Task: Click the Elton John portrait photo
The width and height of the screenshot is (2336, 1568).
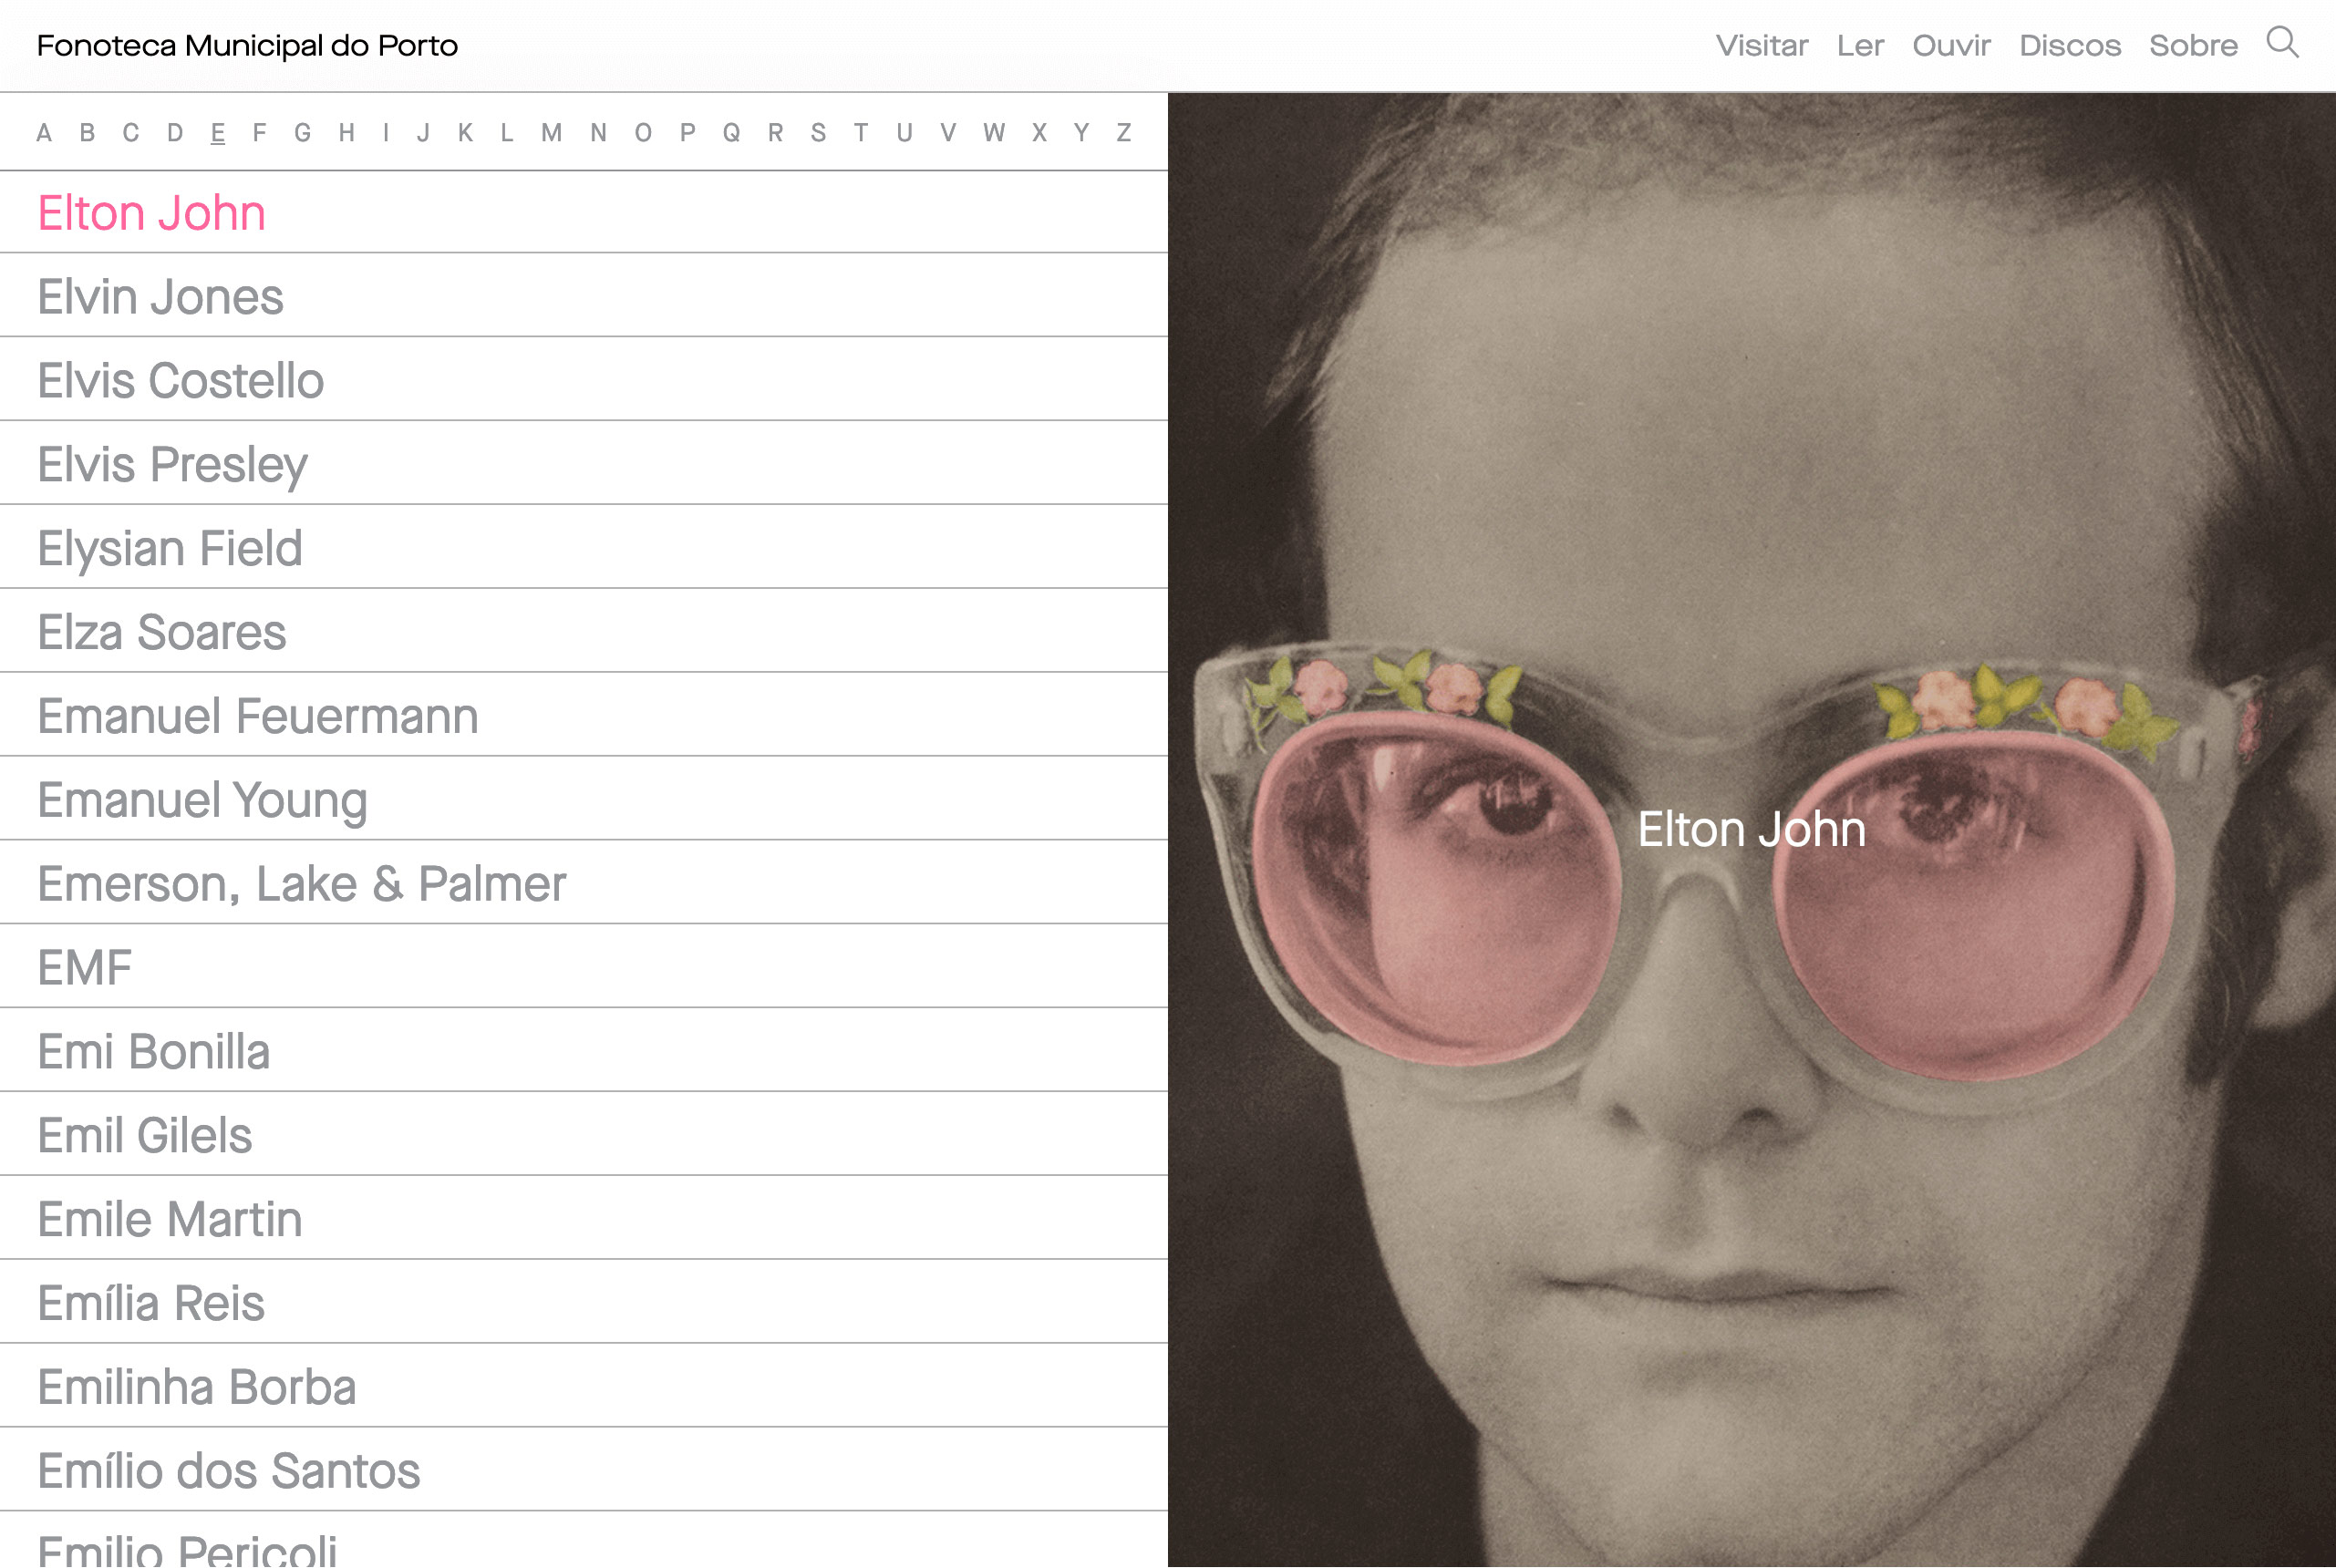Action: click(x=1752, y=830)
